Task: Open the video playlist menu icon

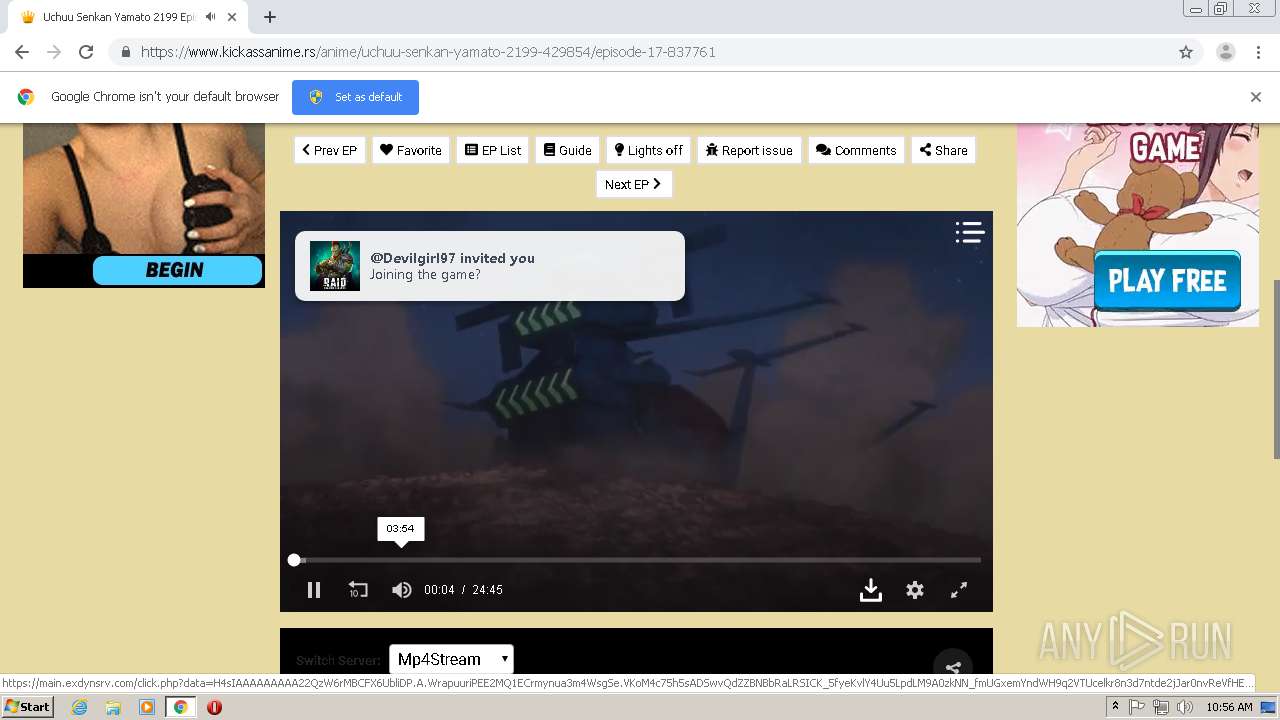Action: click(969, 232)
